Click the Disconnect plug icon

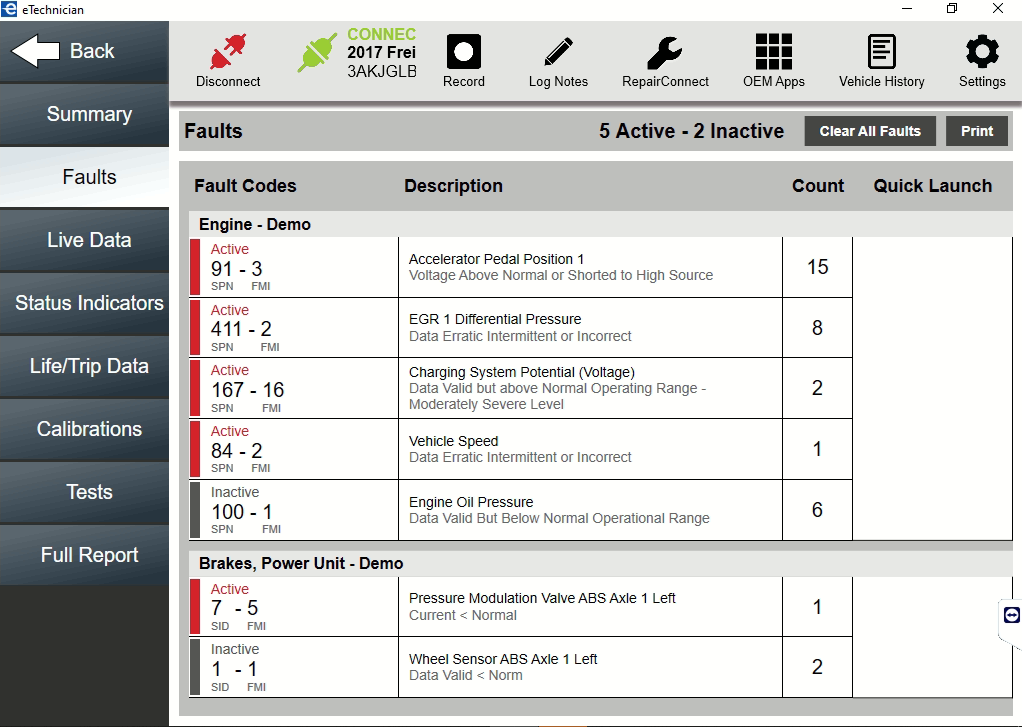(228, 52)
